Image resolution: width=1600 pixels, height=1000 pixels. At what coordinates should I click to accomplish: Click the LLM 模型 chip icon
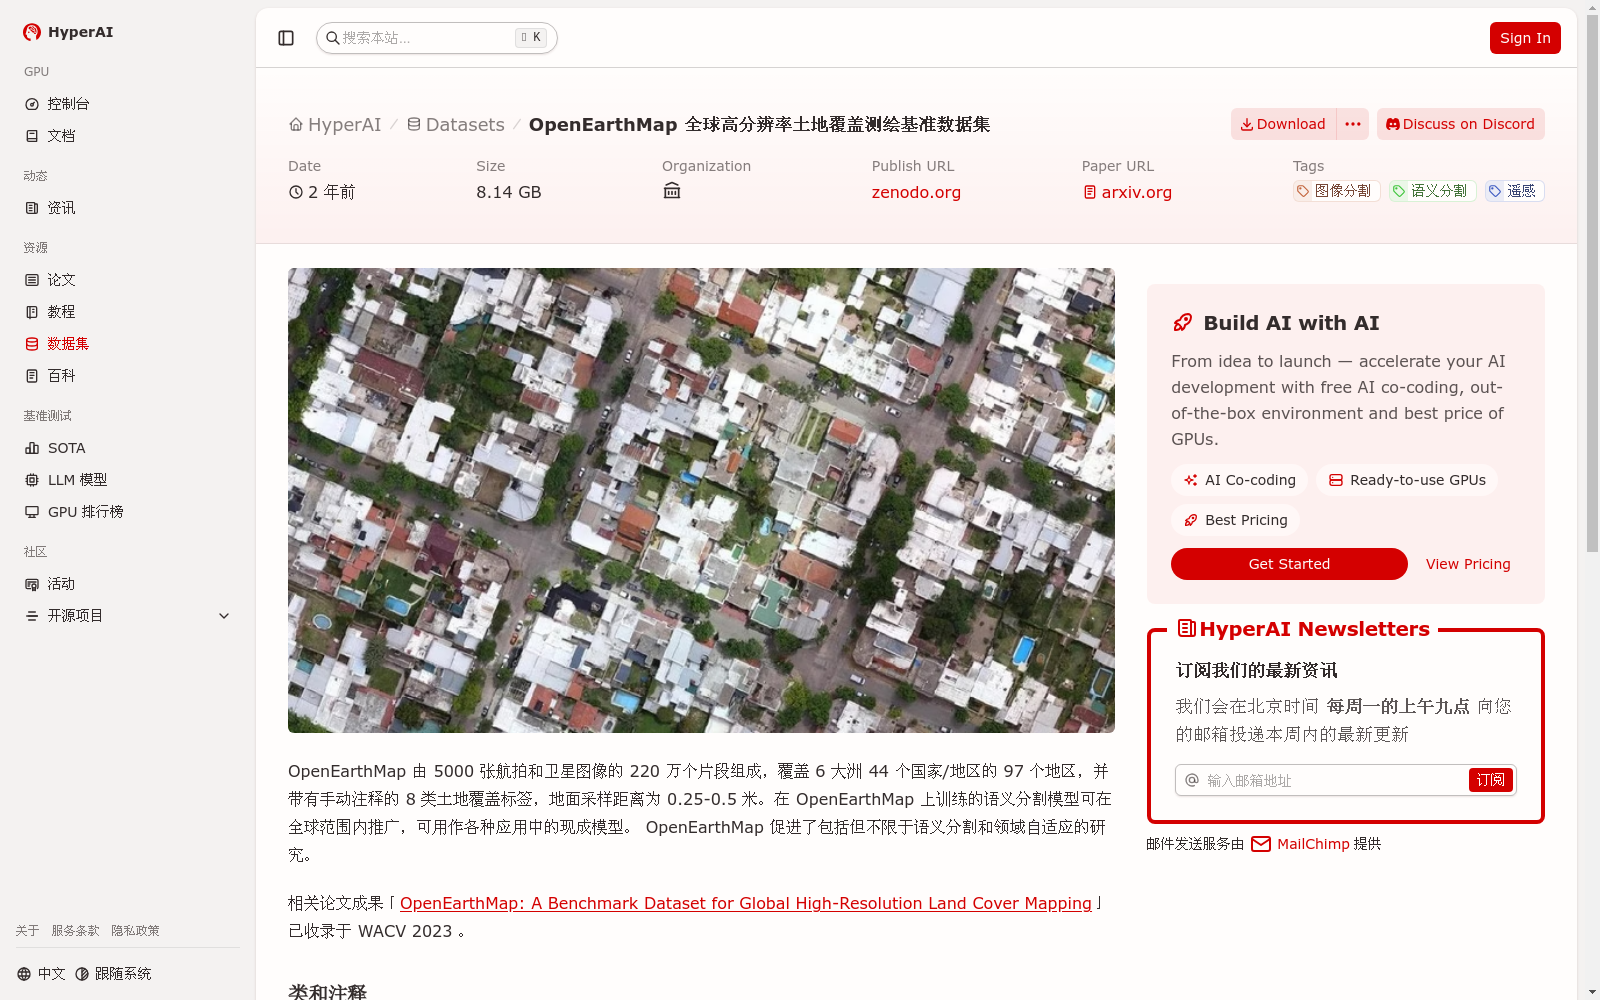coord(32,480)
